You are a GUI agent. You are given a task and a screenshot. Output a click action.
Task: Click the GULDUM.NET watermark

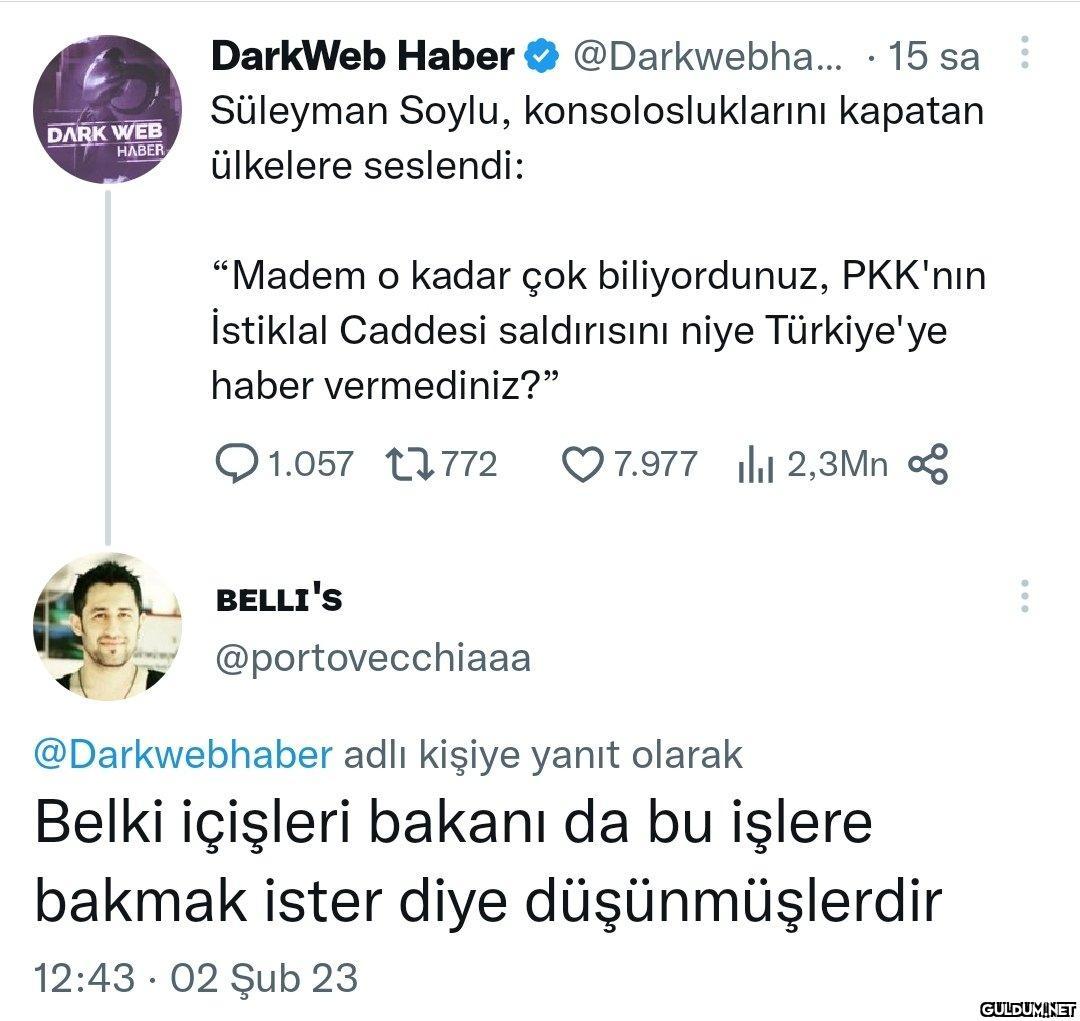[1028, 1009]
